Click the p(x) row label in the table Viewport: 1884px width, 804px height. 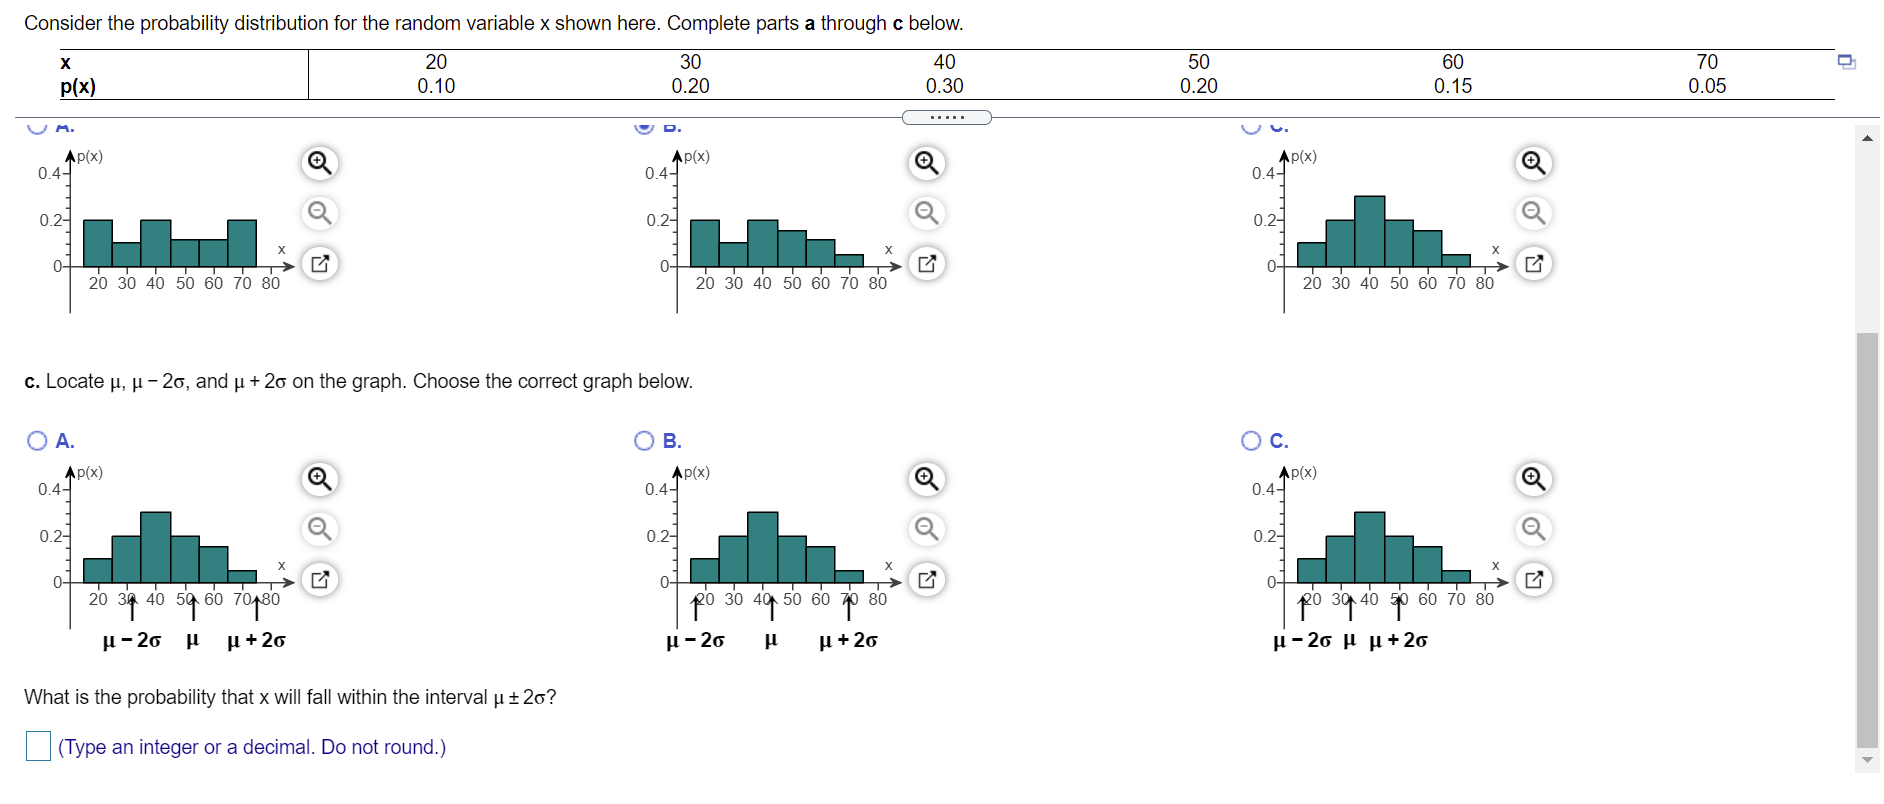[75, 87]
